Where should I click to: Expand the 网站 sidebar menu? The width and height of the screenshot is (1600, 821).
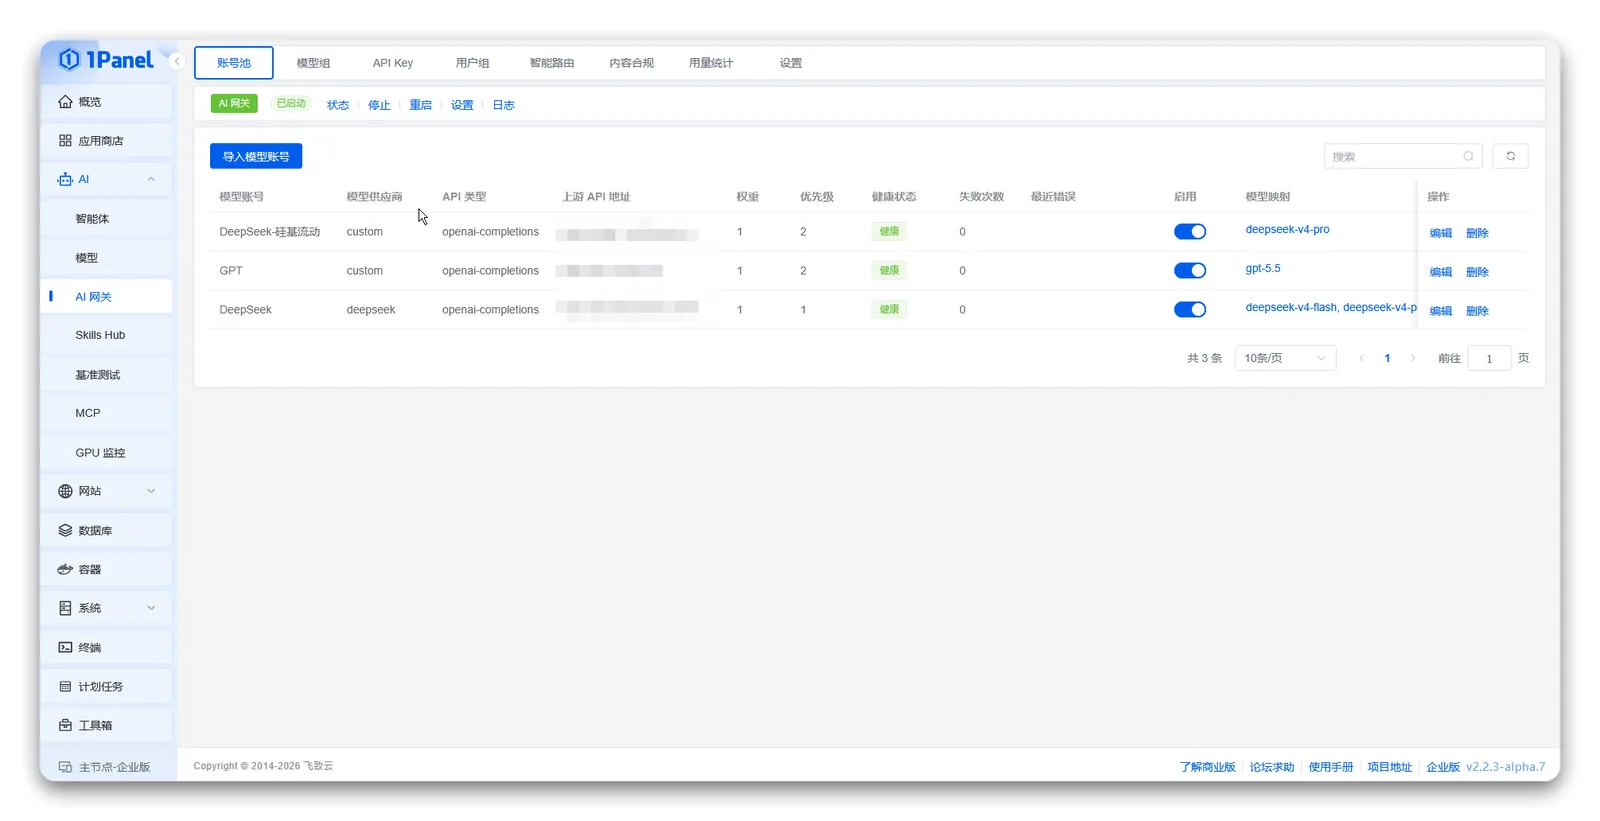(107, 491)
